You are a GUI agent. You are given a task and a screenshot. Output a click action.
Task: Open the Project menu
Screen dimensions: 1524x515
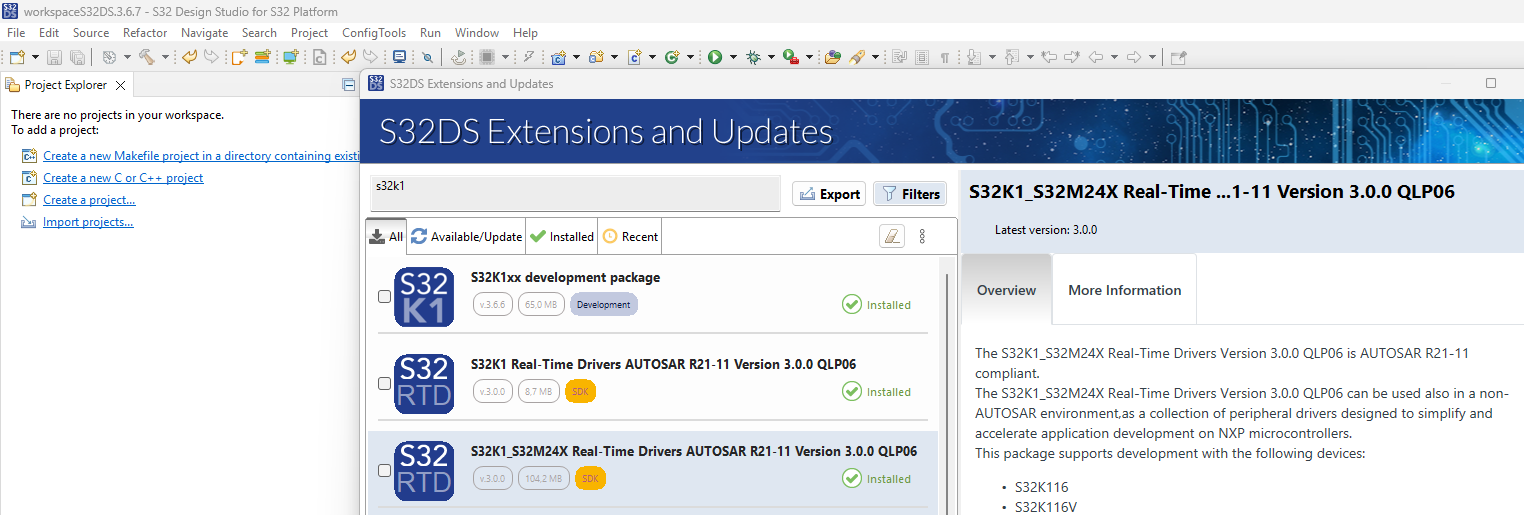309,33
